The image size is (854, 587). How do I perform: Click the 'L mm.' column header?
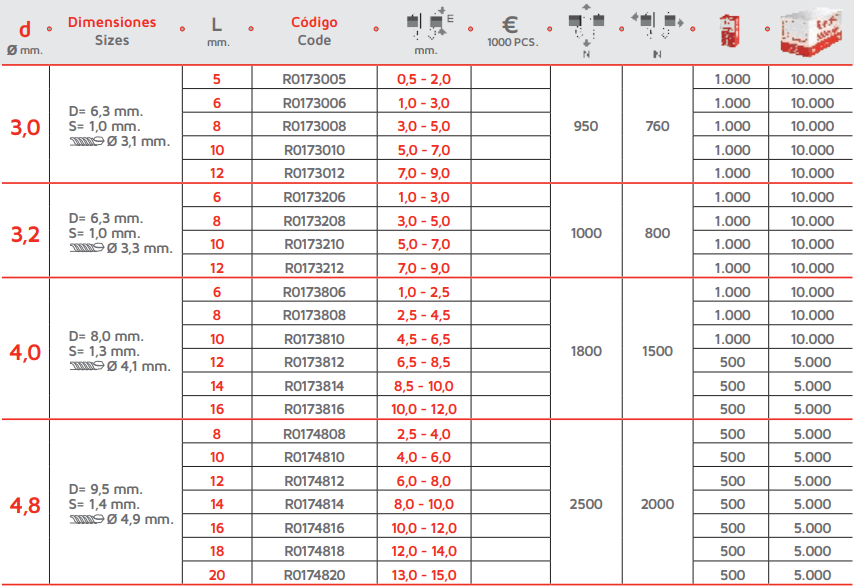click(217, 31)
